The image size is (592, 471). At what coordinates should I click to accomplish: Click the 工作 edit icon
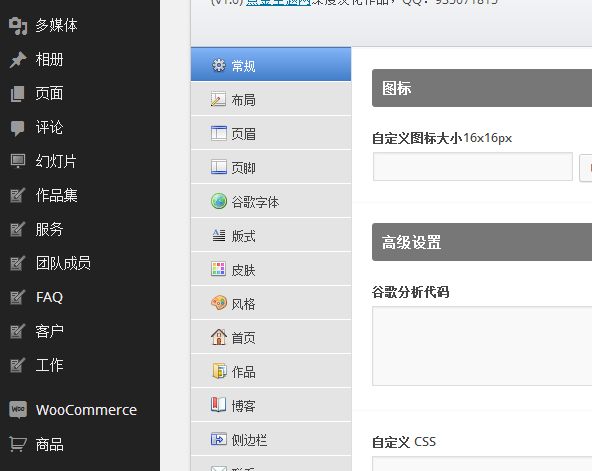tap(18, 365)
